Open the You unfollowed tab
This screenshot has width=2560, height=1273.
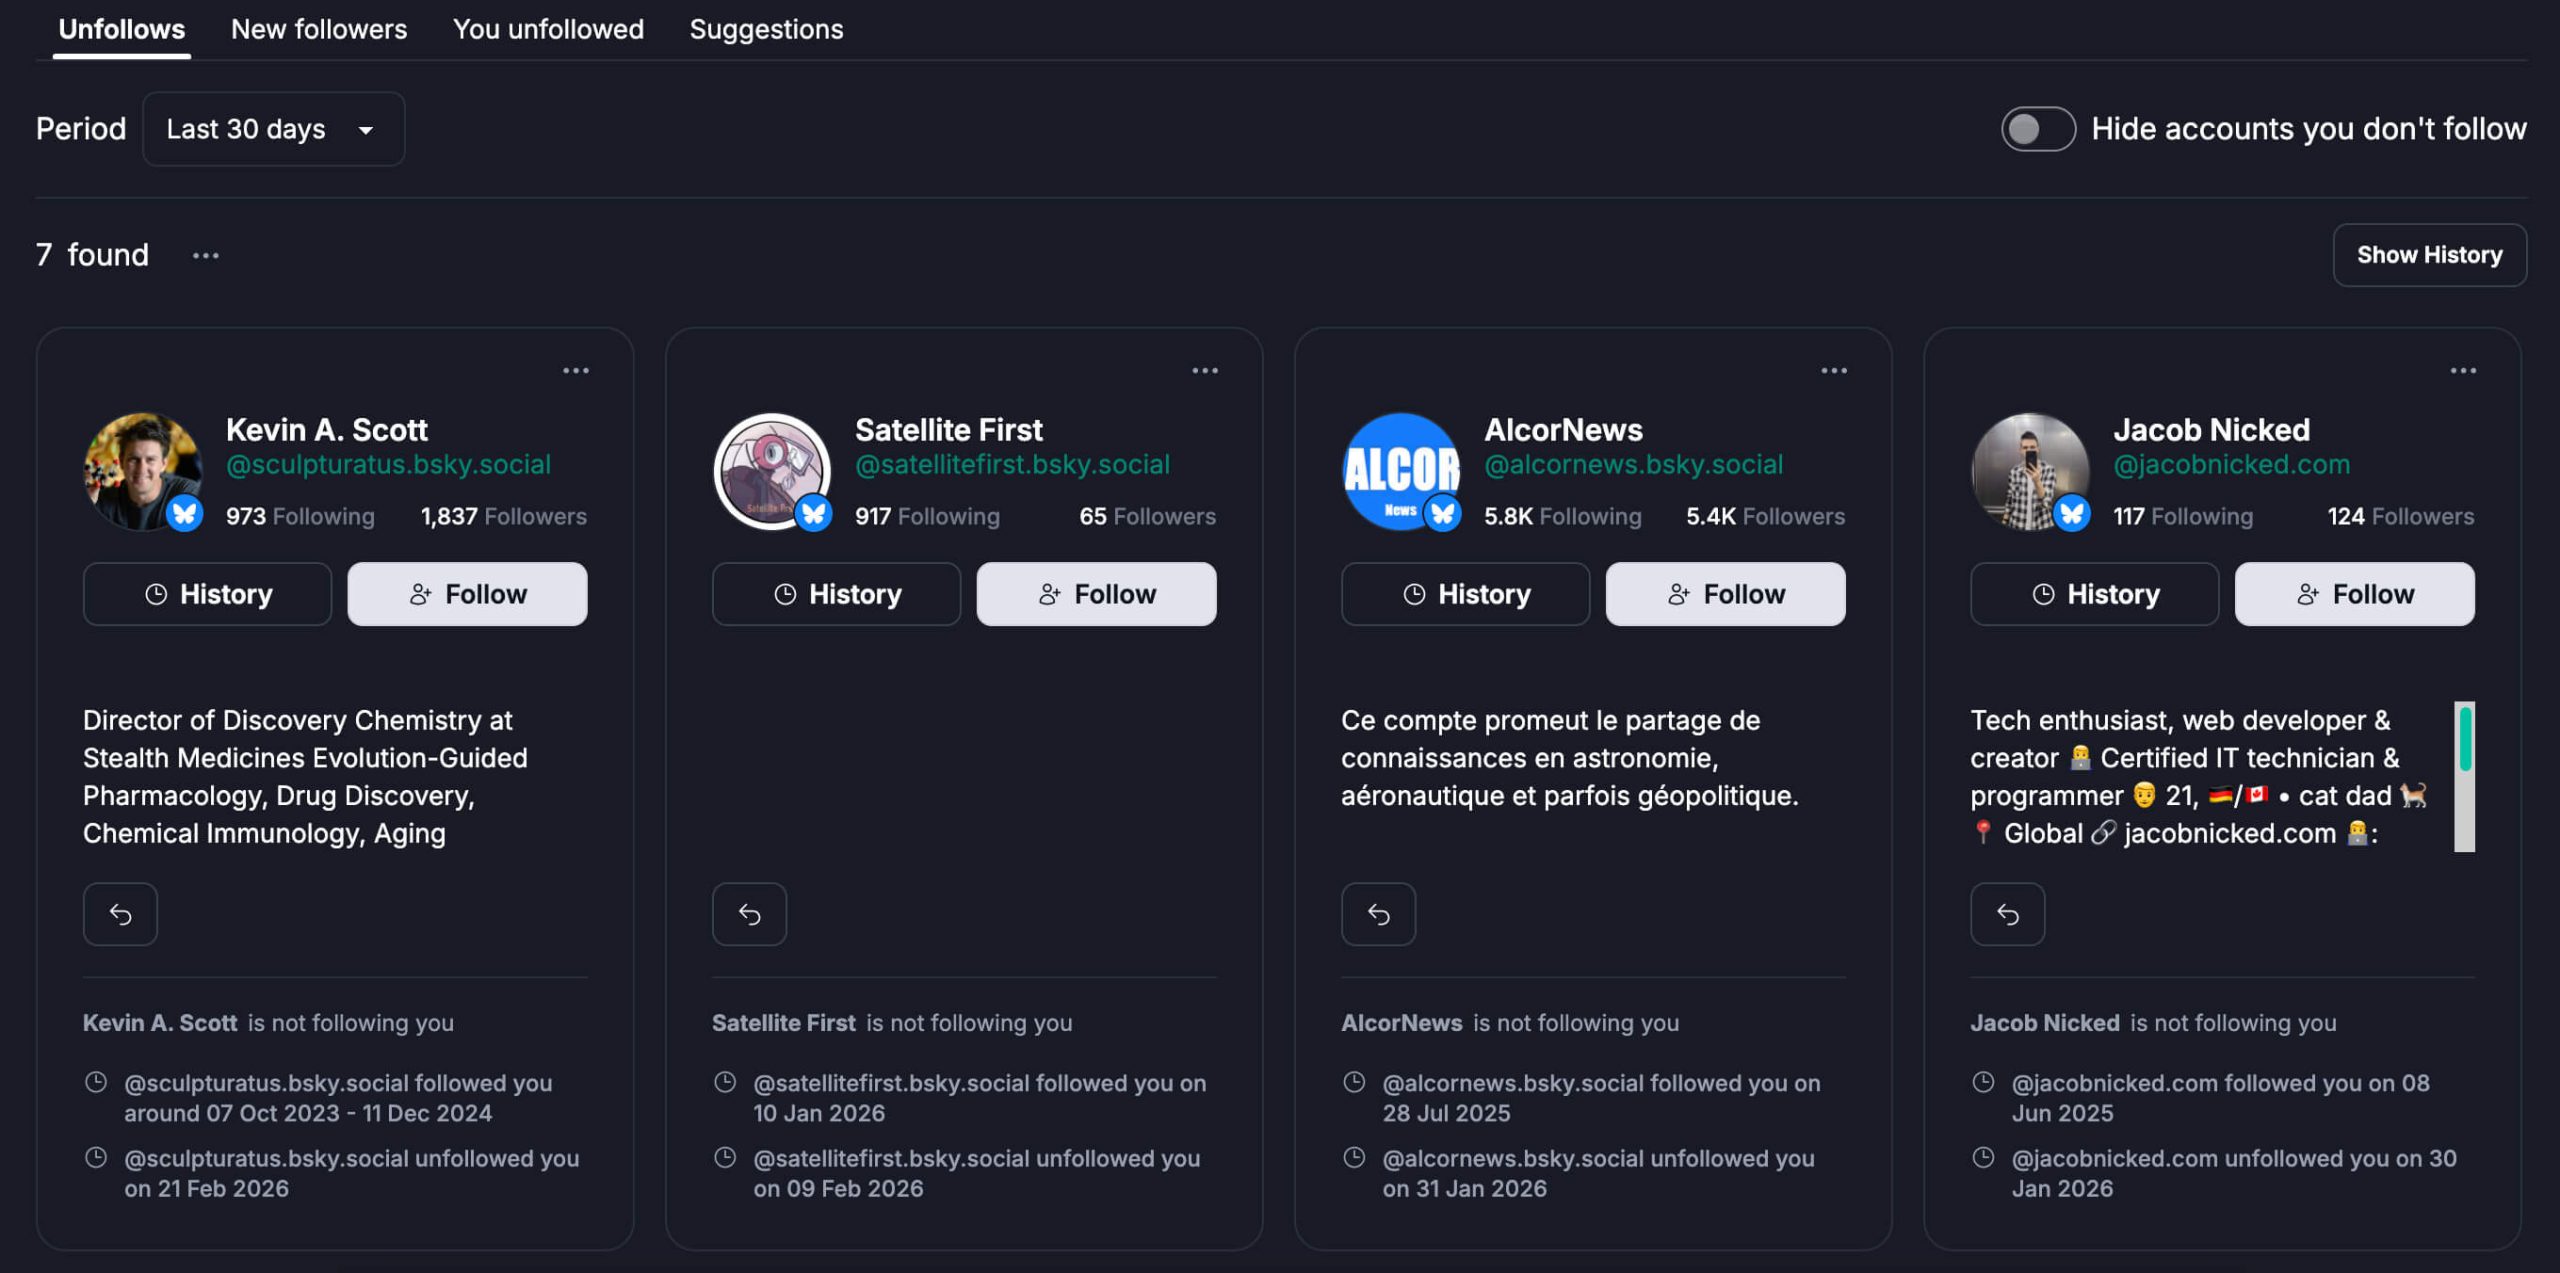[548, 30]
